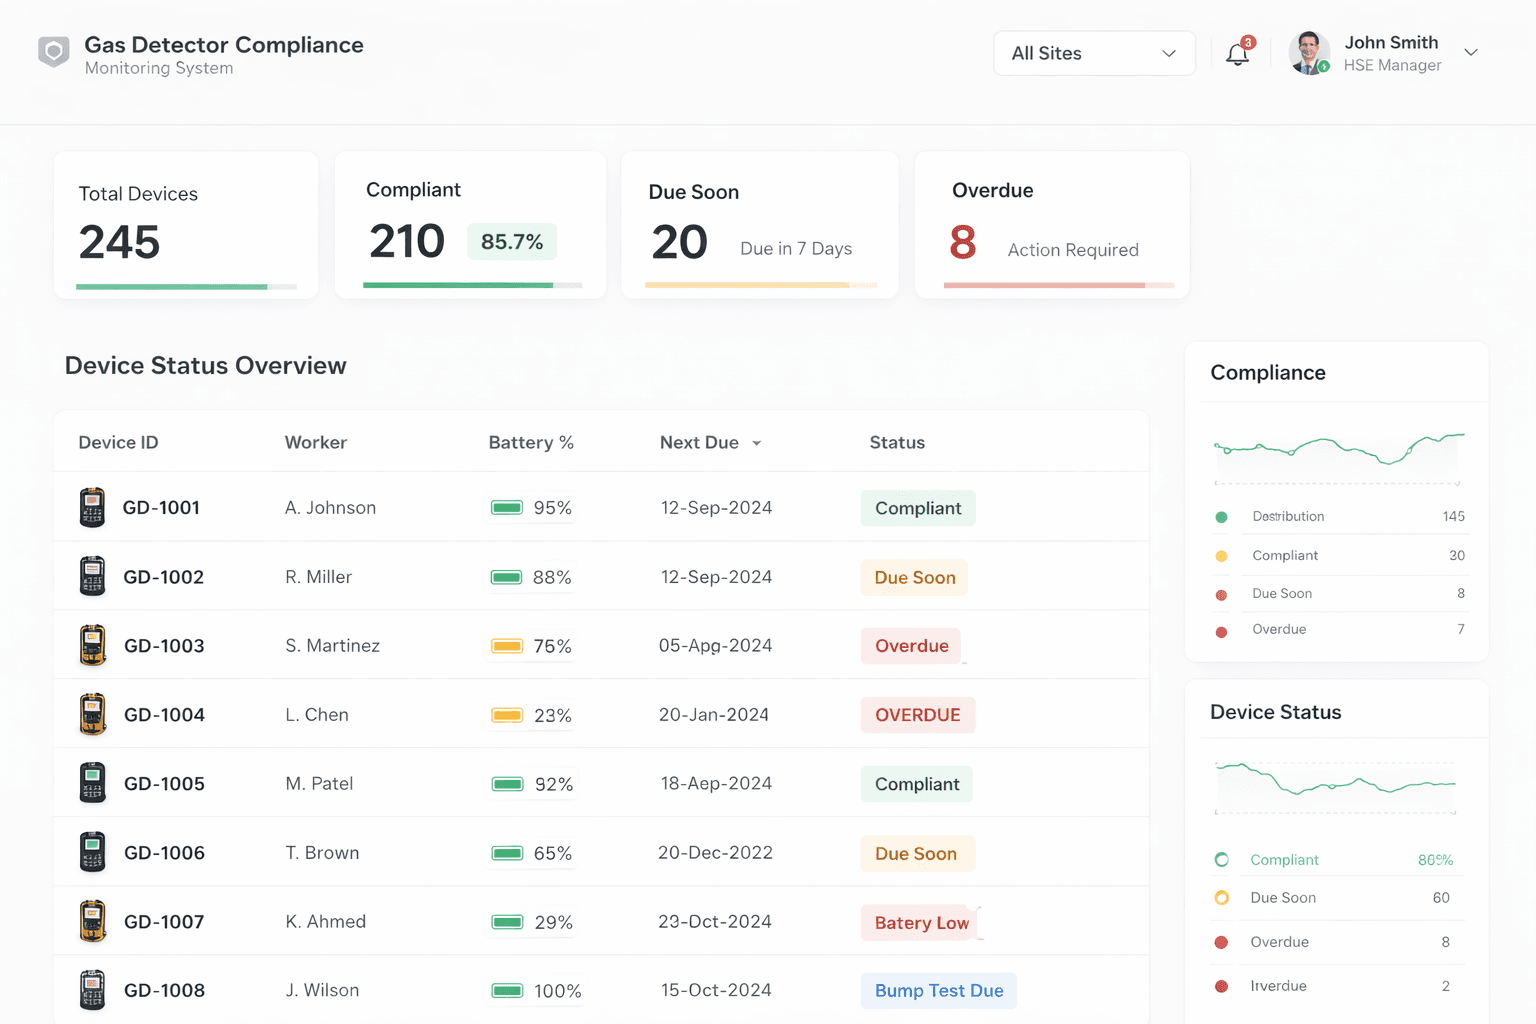Expand John Smith's account menu chevron

1470,52
